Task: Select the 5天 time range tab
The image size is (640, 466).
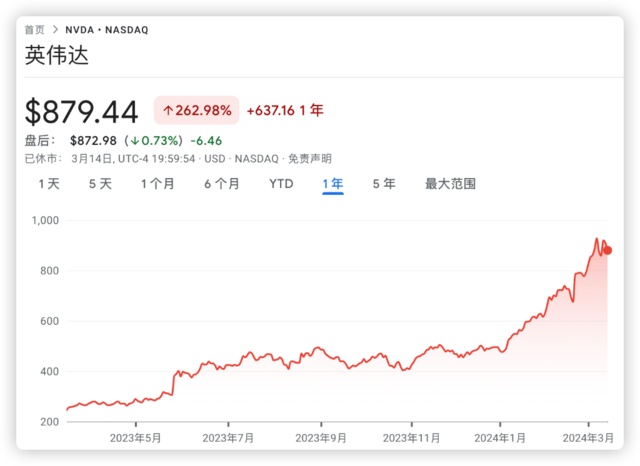Action: [x=100, y=184]
